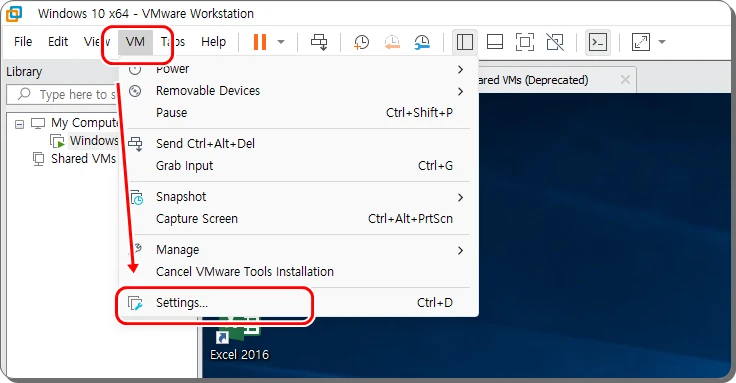Select My Computer in the library

[84, 123]
